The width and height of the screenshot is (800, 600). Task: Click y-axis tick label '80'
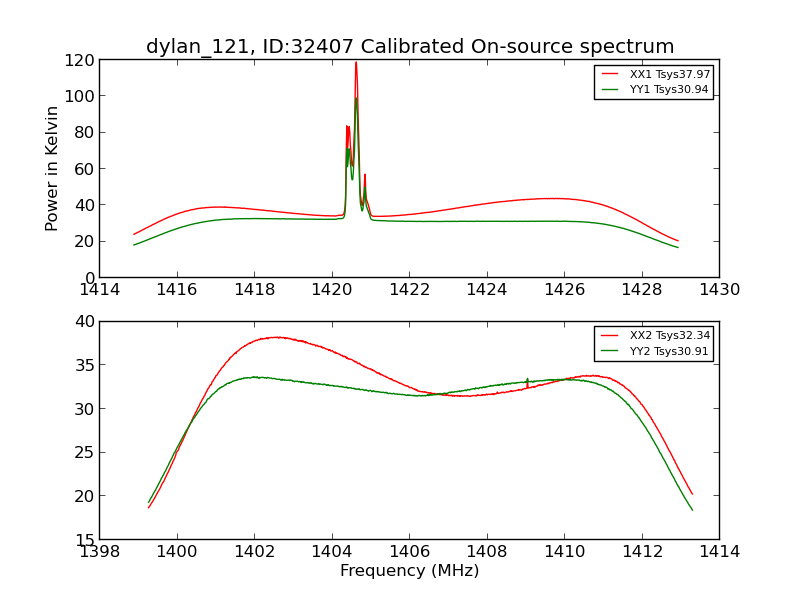coord(85,132)
